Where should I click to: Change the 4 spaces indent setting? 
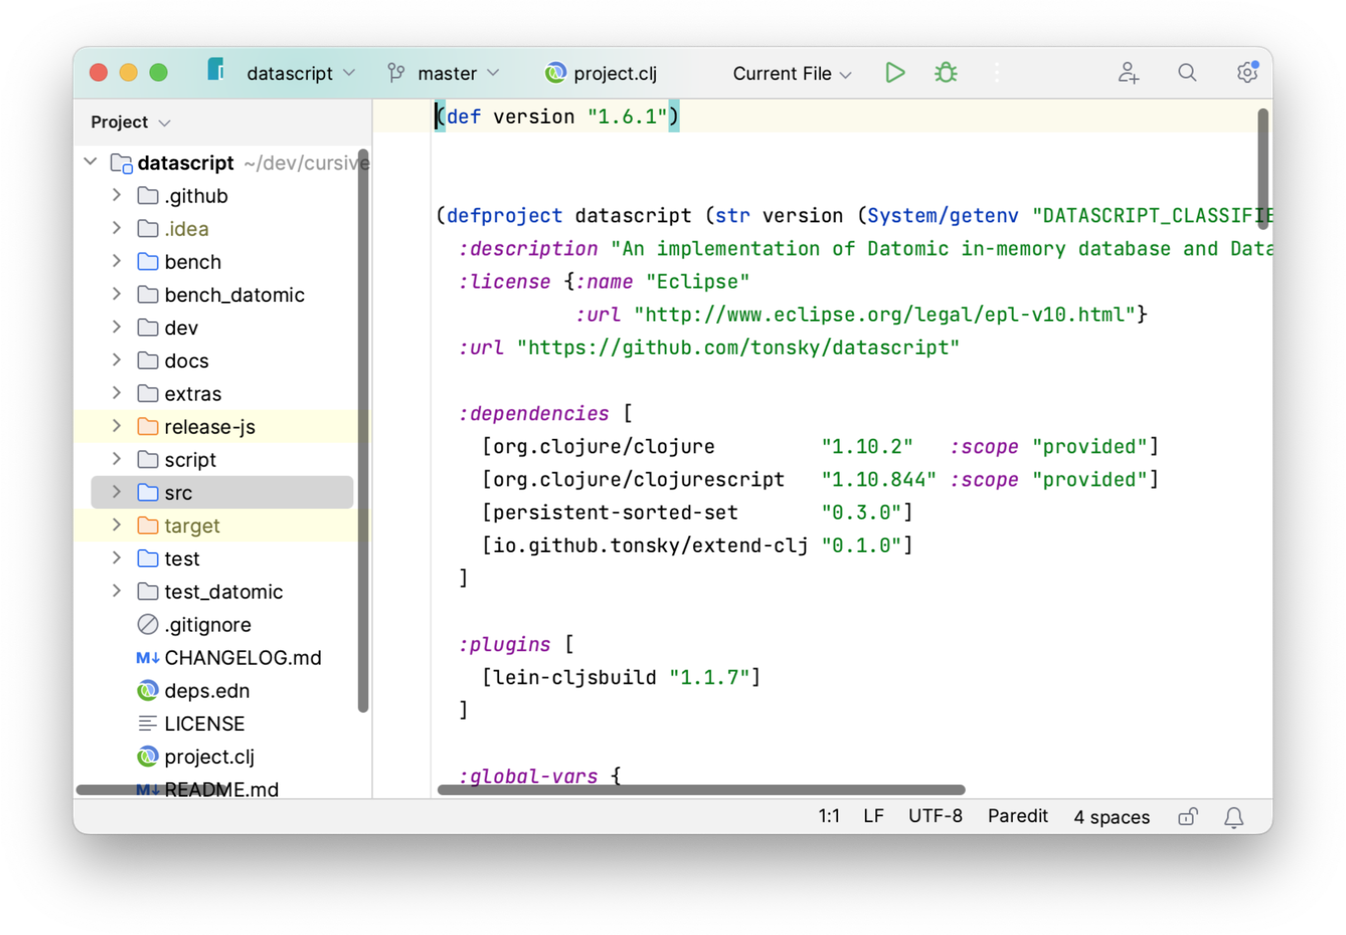1111,817
